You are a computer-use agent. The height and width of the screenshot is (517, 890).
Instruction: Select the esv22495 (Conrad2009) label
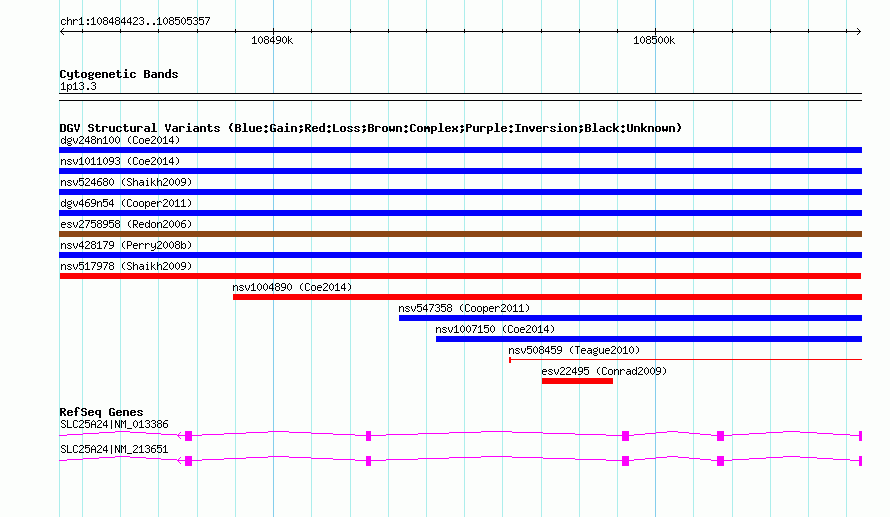coord(604,371)
